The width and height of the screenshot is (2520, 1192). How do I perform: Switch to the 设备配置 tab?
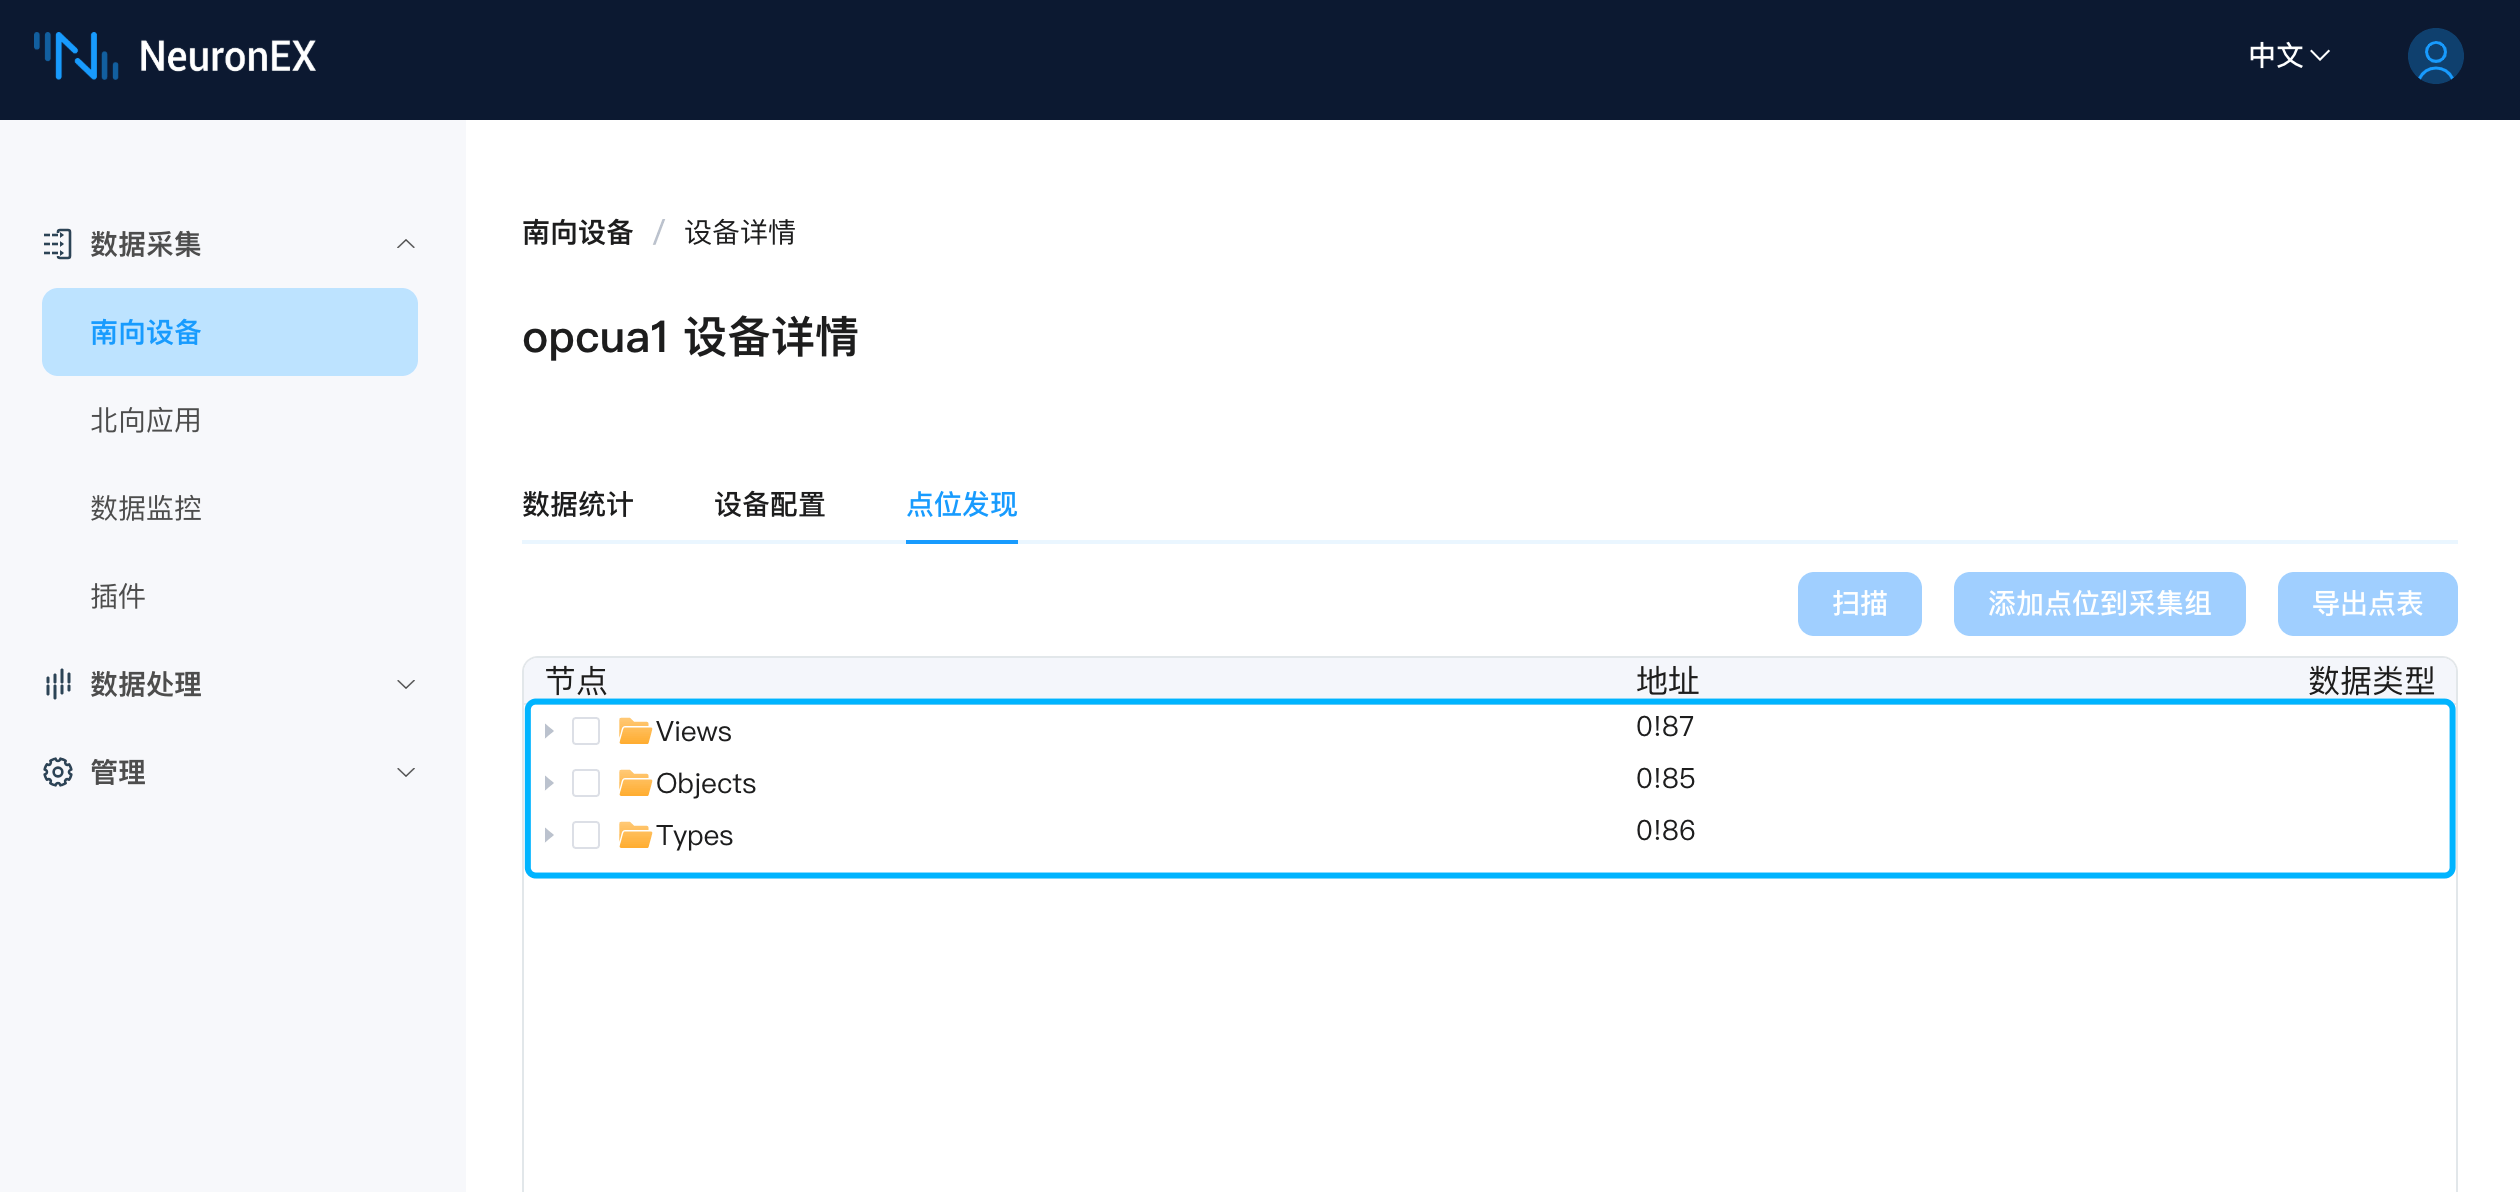[x=770, y=505]
